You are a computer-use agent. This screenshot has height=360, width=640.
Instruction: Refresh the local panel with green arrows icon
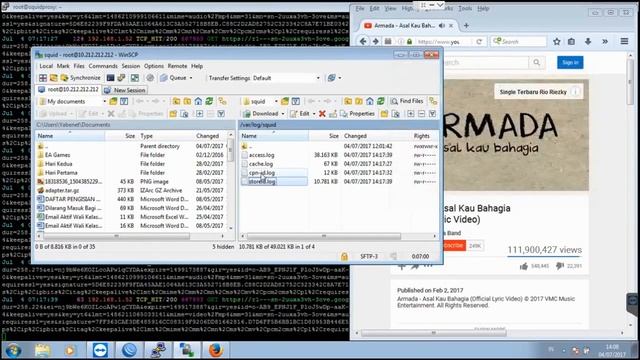click(209, 101)
